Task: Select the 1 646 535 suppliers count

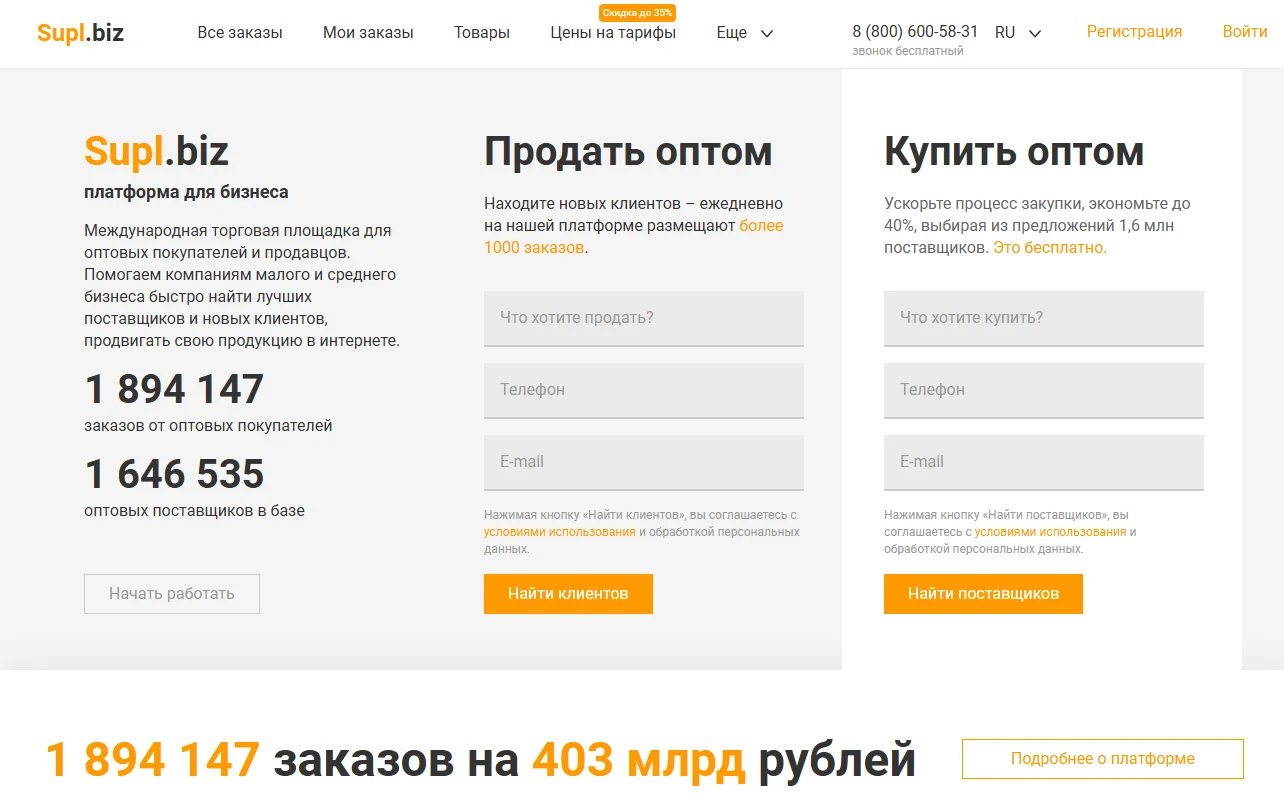Action: pos(175,474)
